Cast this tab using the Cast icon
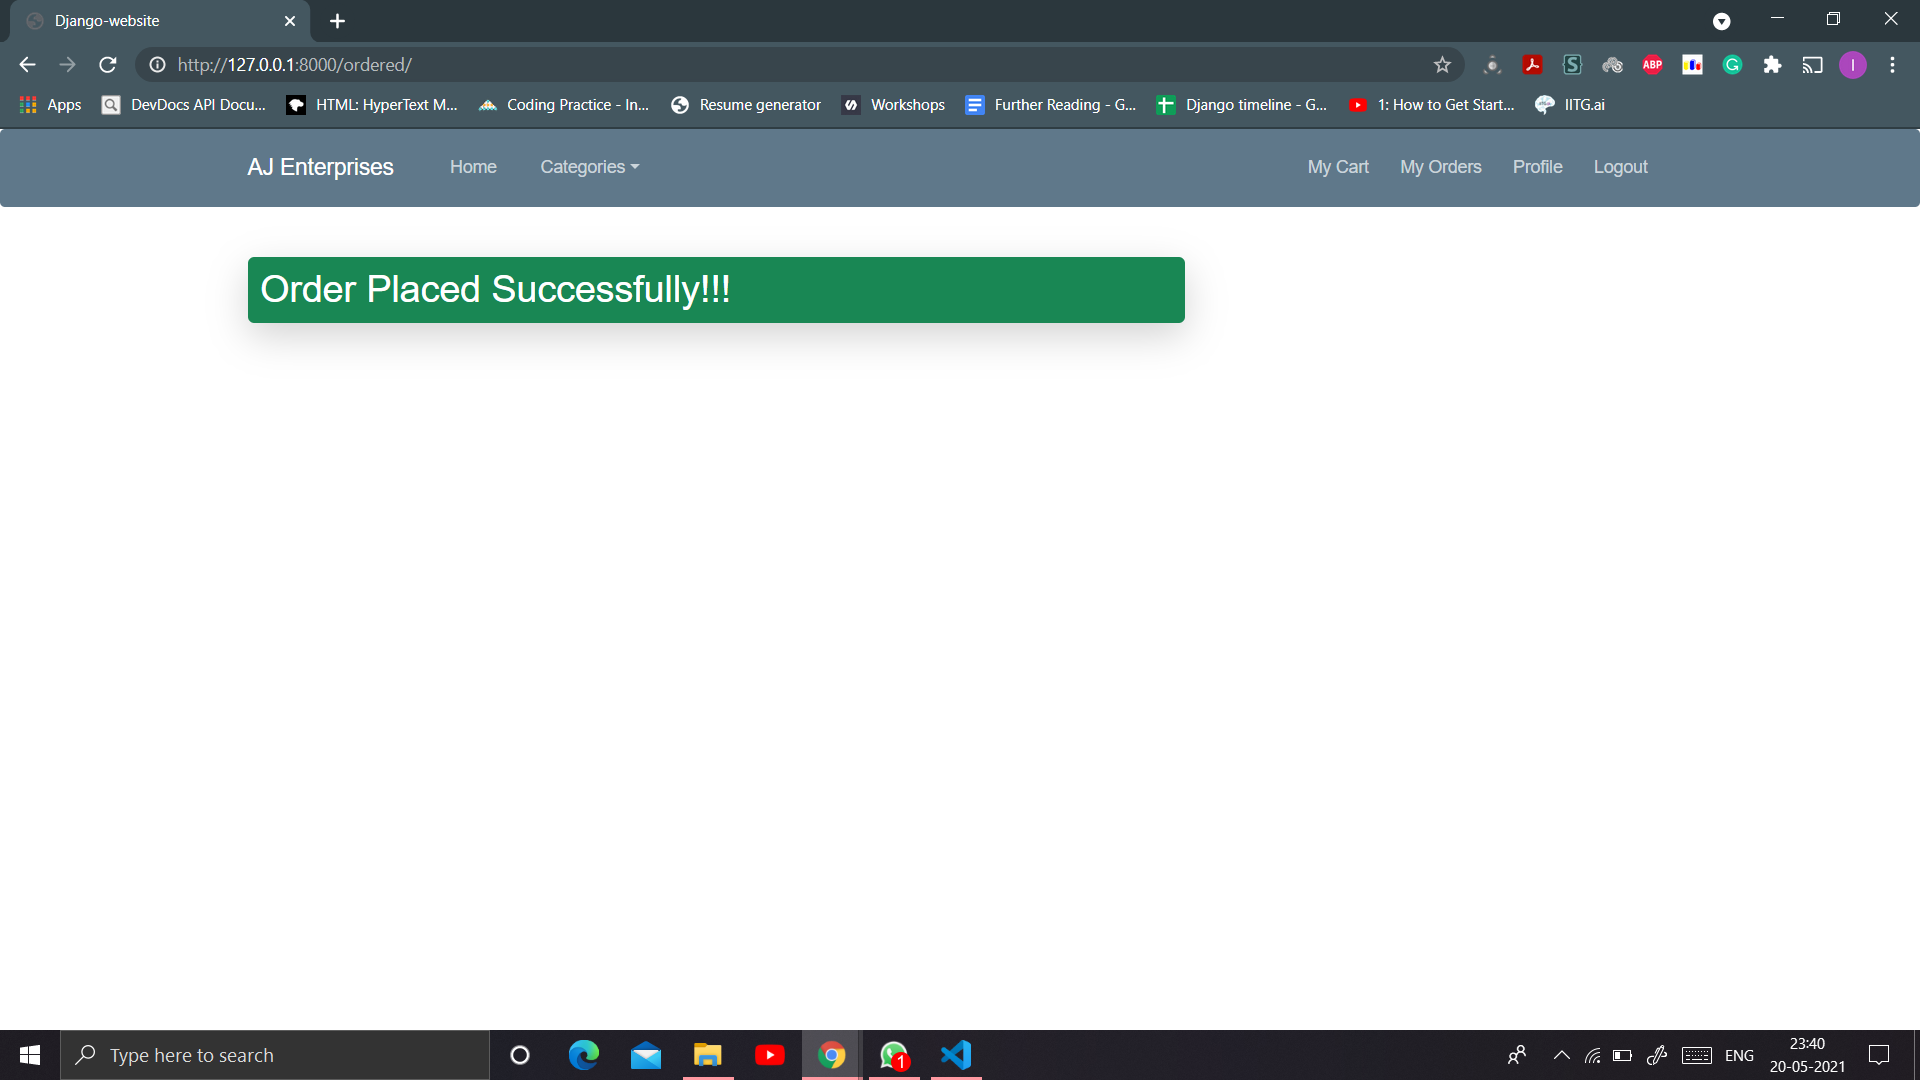This screenshot has height=1080, width=1920. [x=1813, y=64]
